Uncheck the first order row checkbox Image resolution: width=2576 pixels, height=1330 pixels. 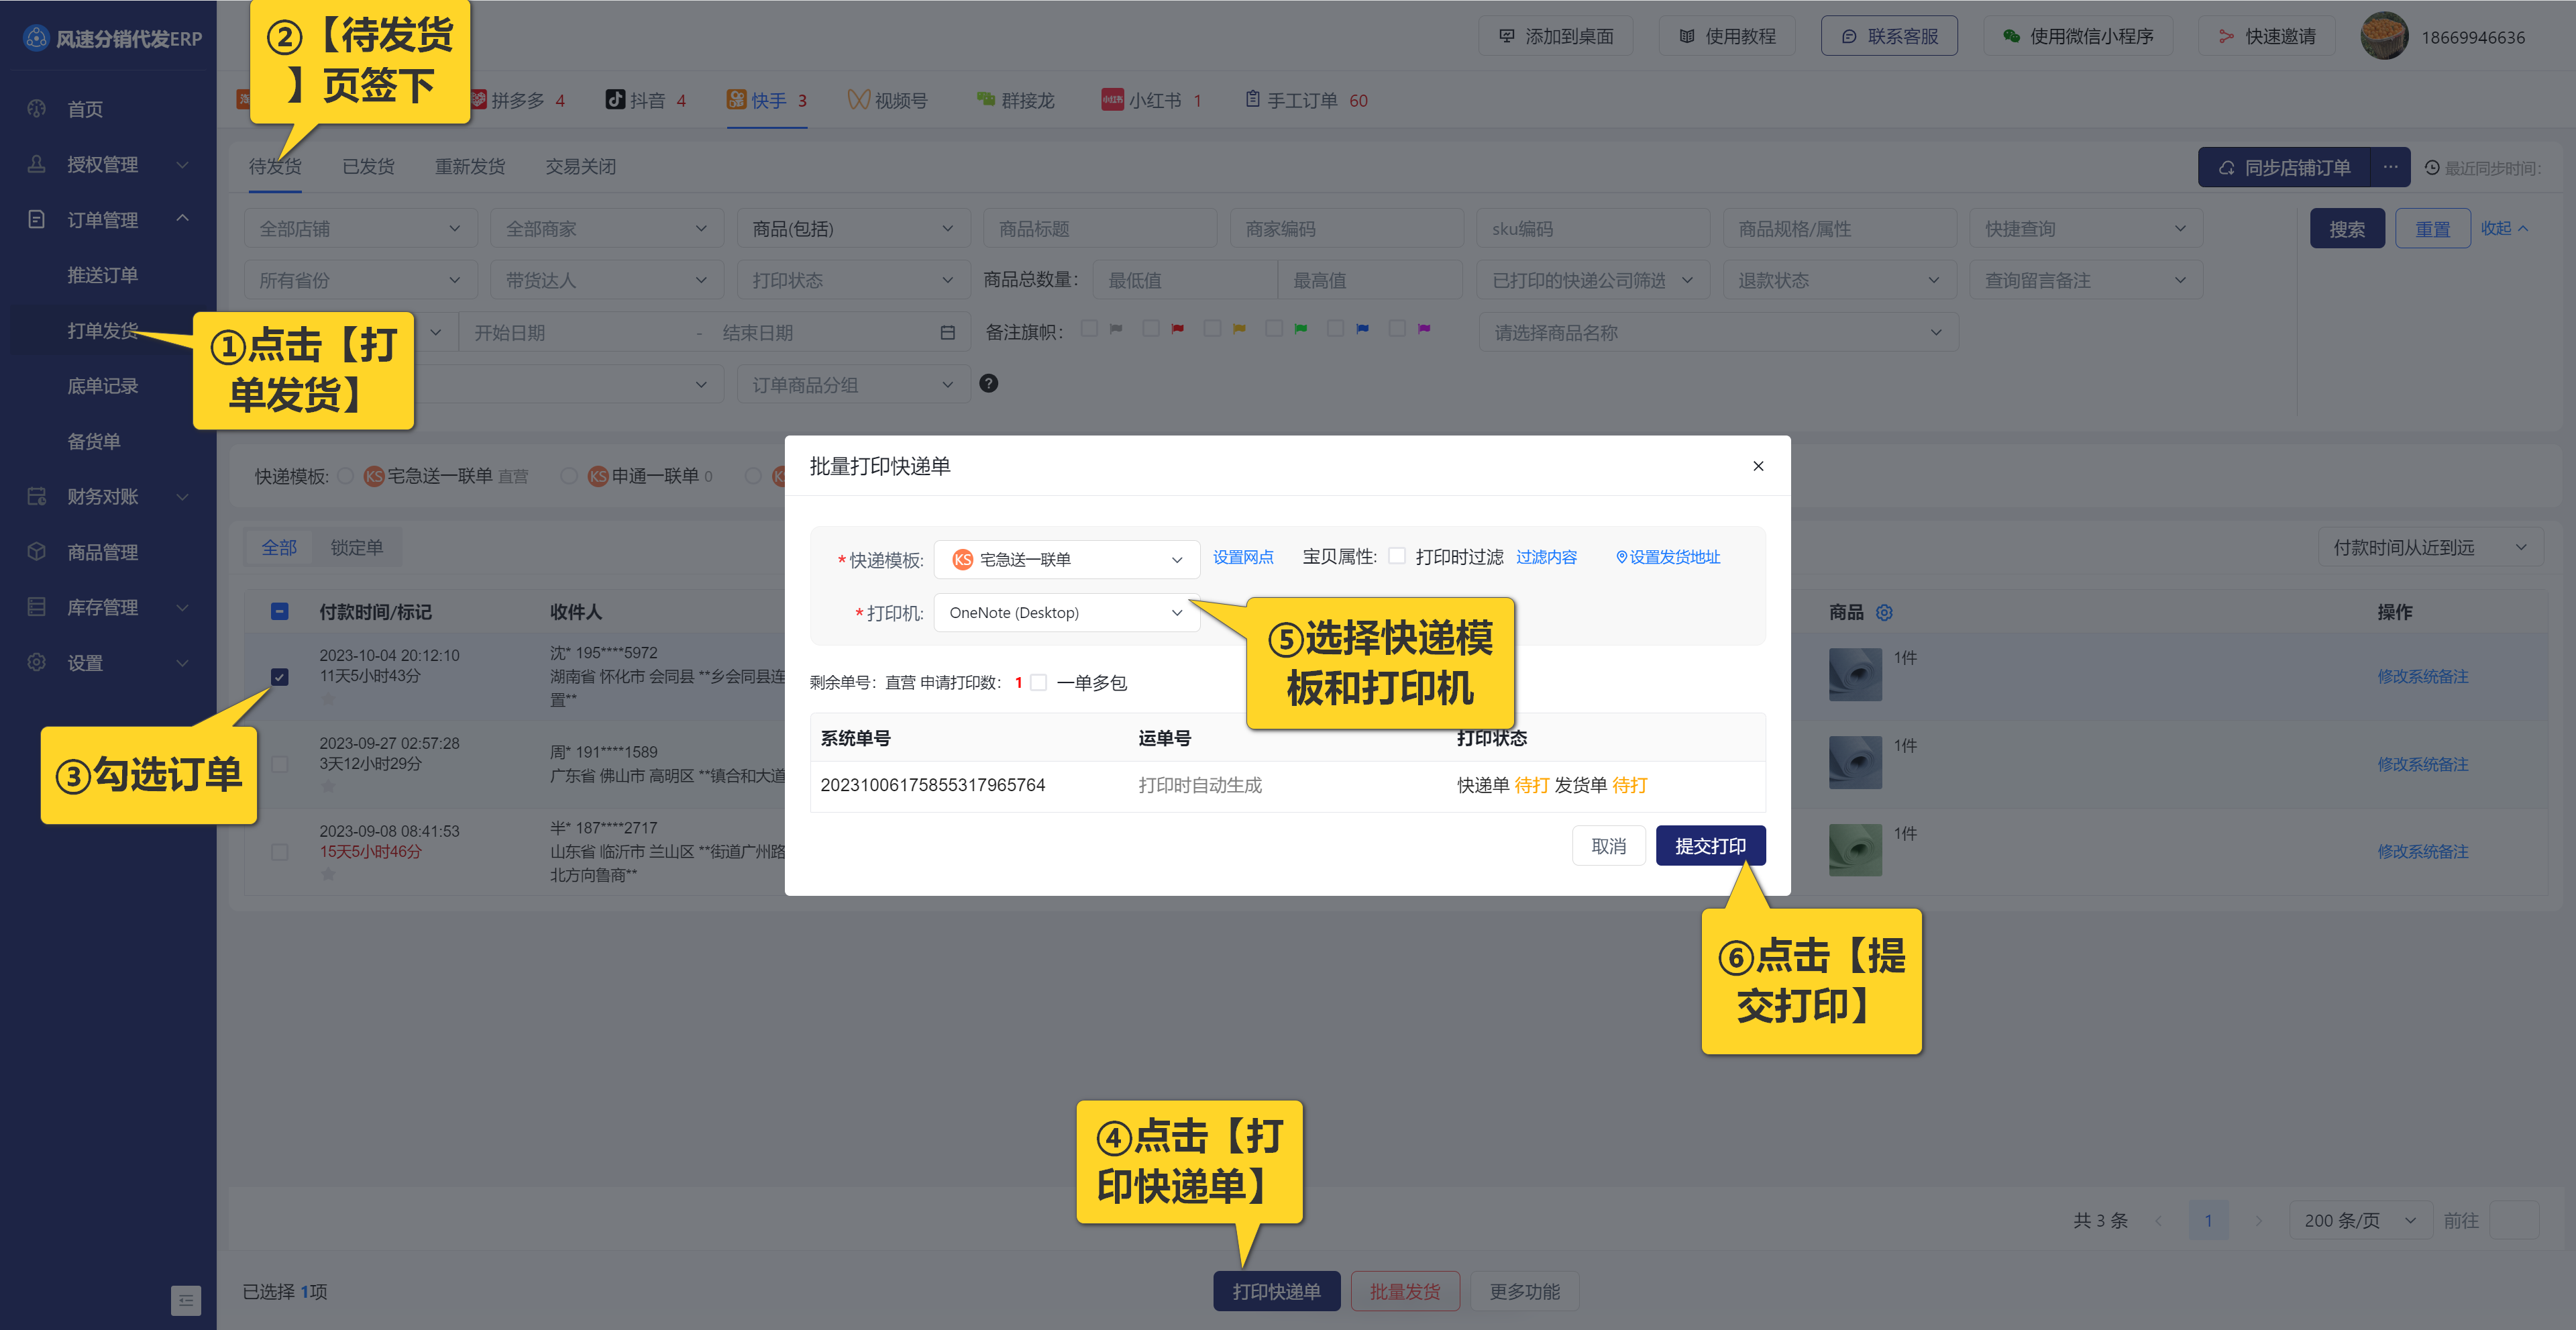point(280,677)
